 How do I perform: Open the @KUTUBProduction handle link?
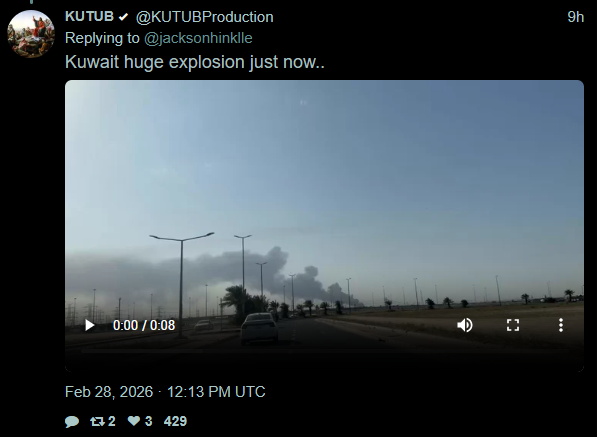[204, 17]
